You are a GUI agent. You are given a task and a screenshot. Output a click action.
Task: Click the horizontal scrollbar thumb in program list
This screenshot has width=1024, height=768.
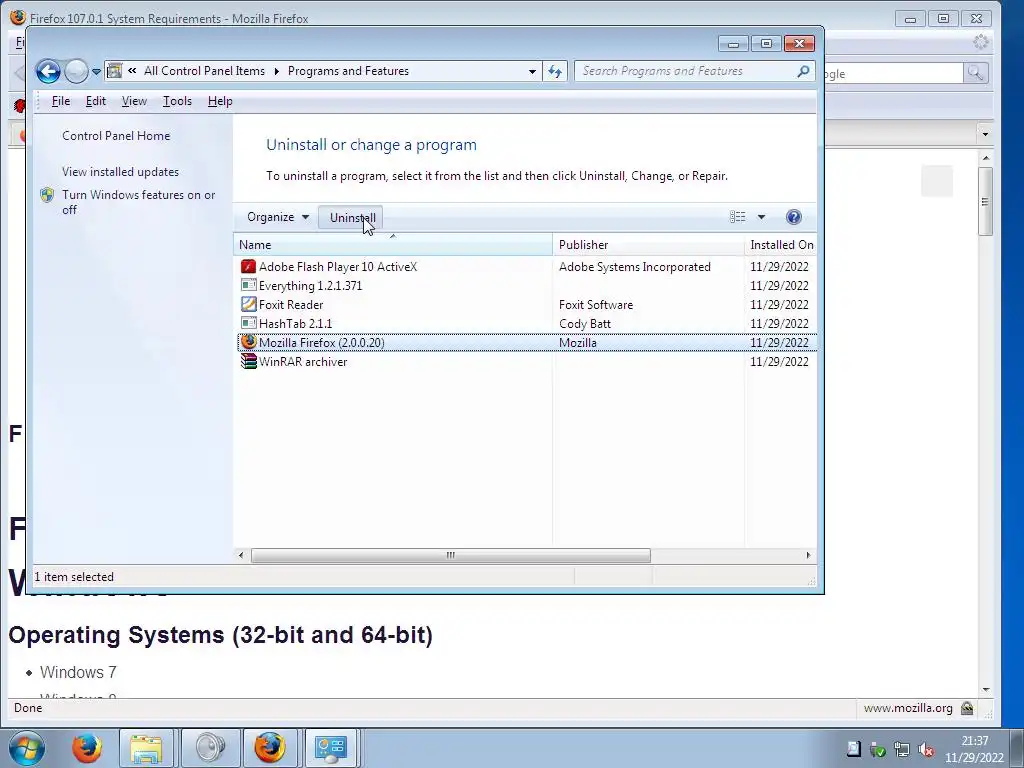451,555
